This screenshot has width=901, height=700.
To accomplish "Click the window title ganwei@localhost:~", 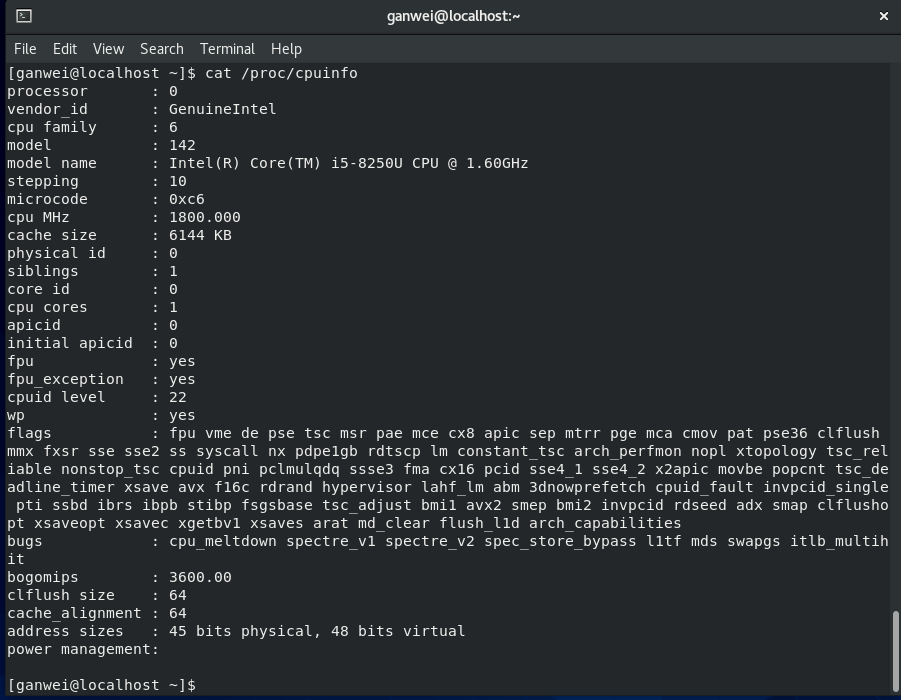I will click(x=451, y=16).
